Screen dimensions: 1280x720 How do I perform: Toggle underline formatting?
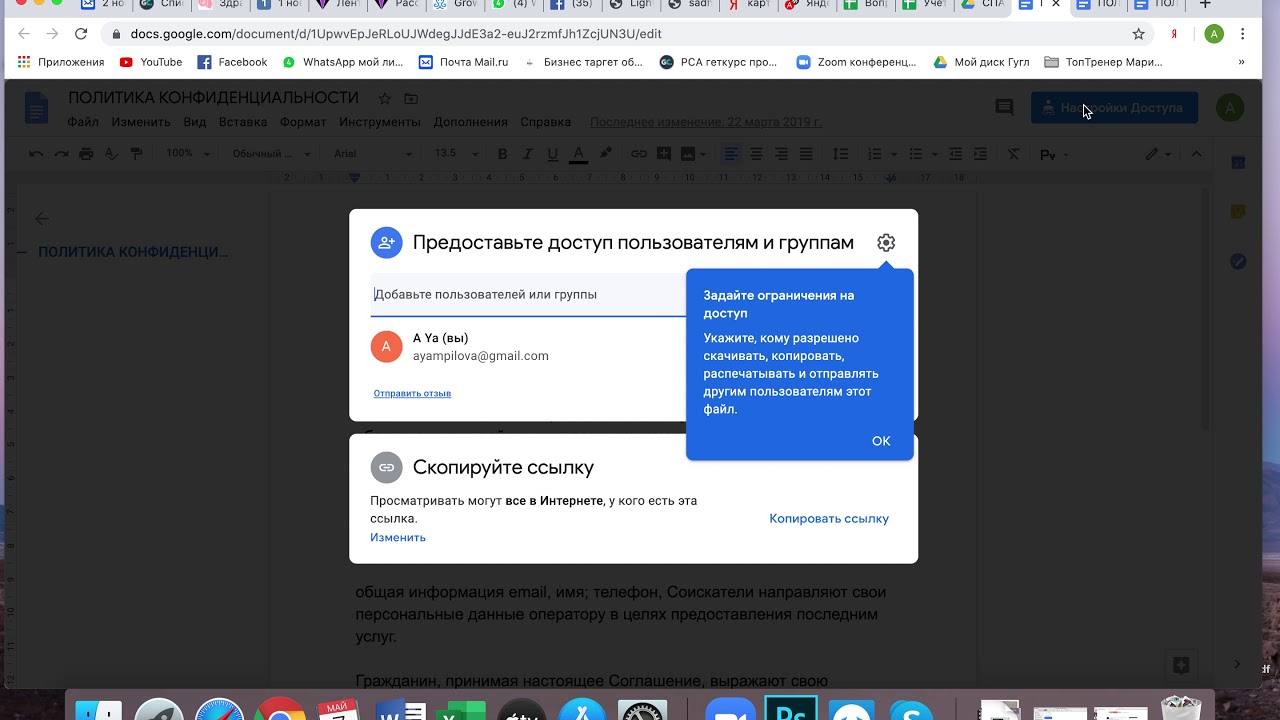(553, 154)
